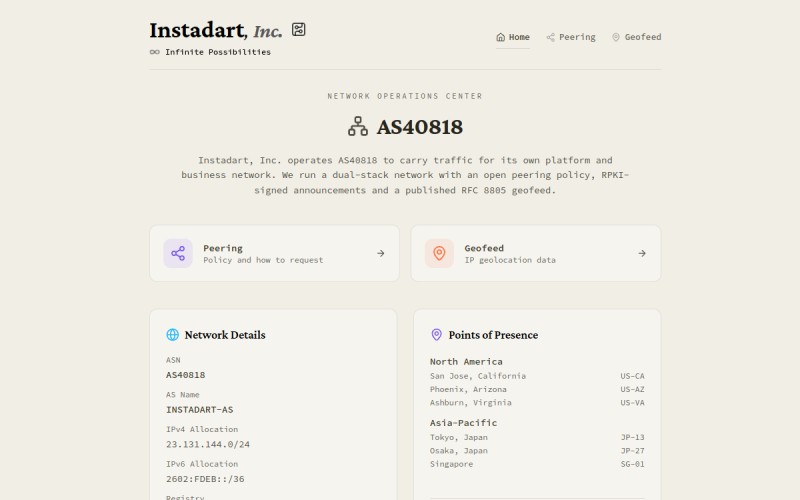Click the JP-27 region code
This screenshot has height=500, width=800.
(x=633, y=451)
